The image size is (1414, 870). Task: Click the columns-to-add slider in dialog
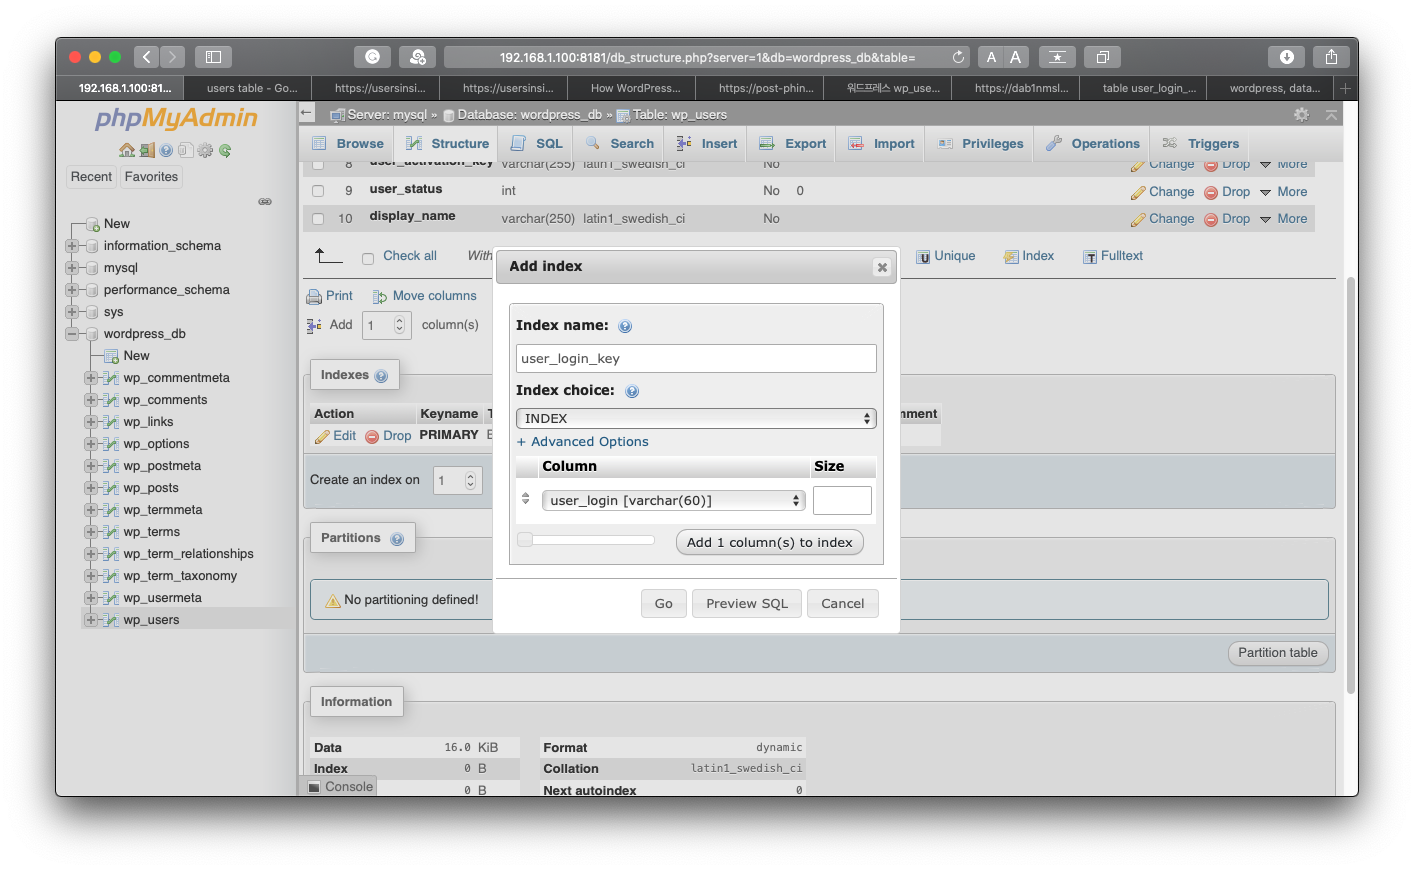[586, 540]
